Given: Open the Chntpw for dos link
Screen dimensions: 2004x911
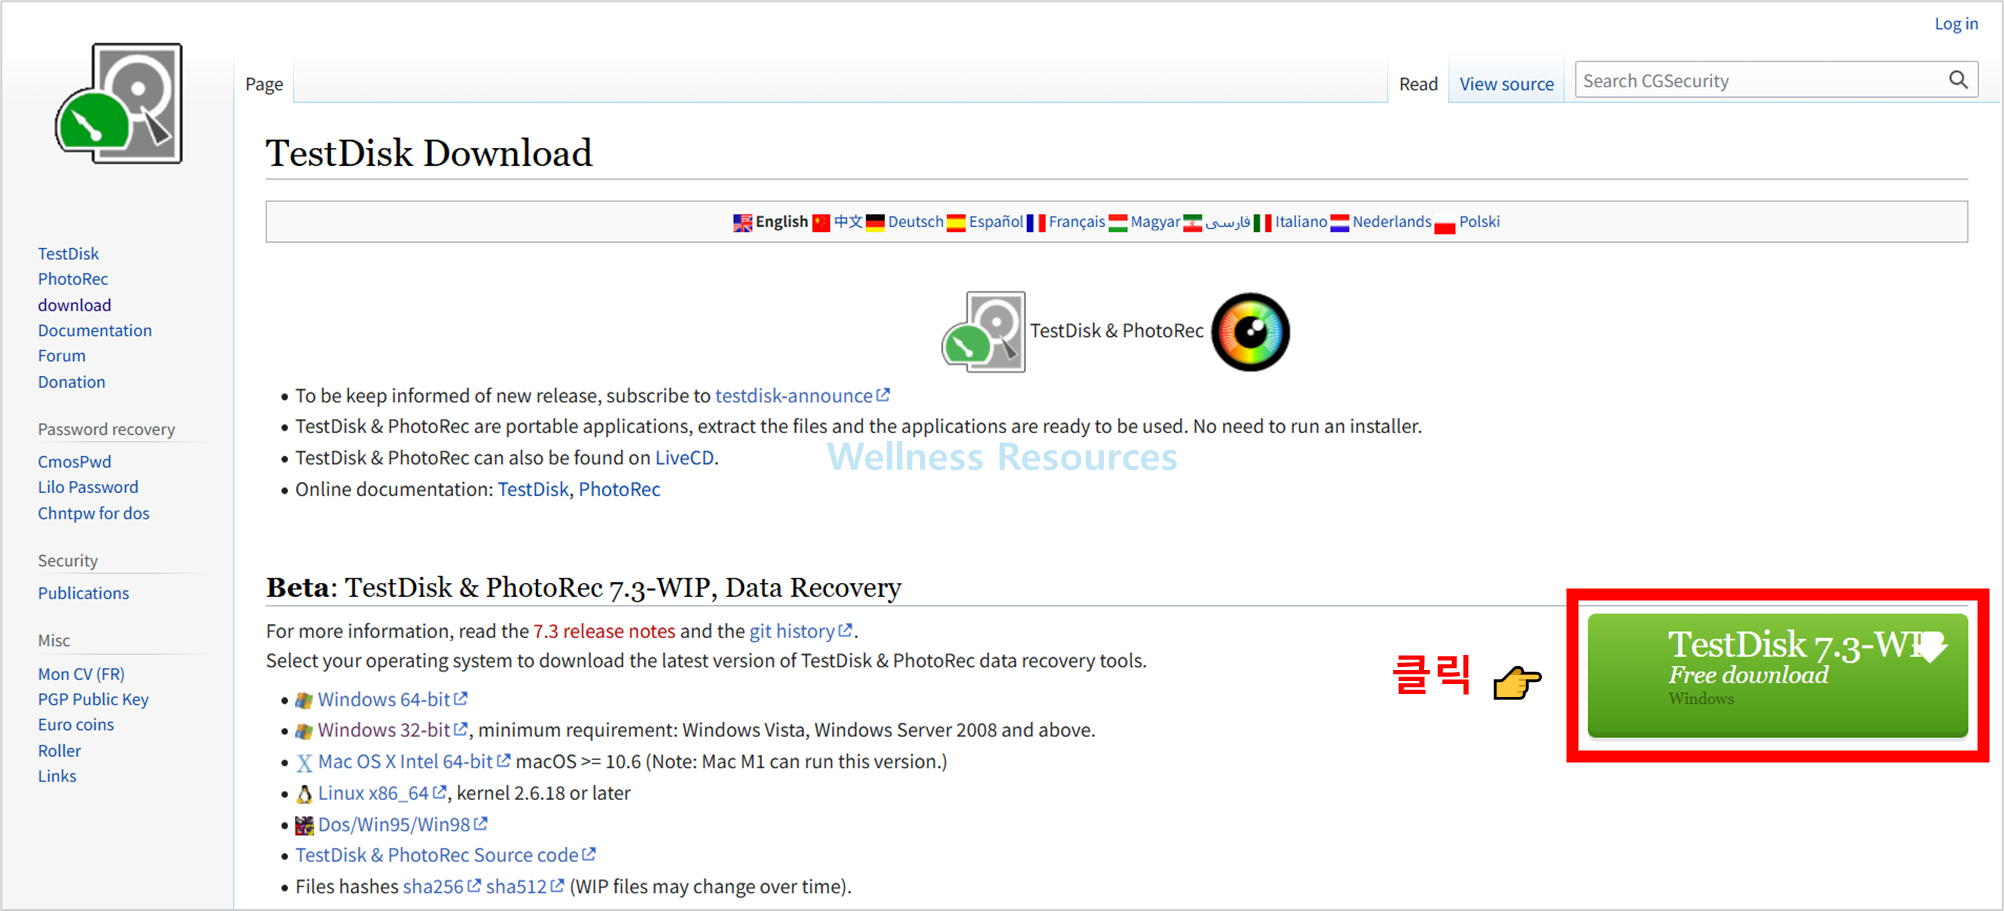Looking at the screenshot, I should (x=94, y=513).
